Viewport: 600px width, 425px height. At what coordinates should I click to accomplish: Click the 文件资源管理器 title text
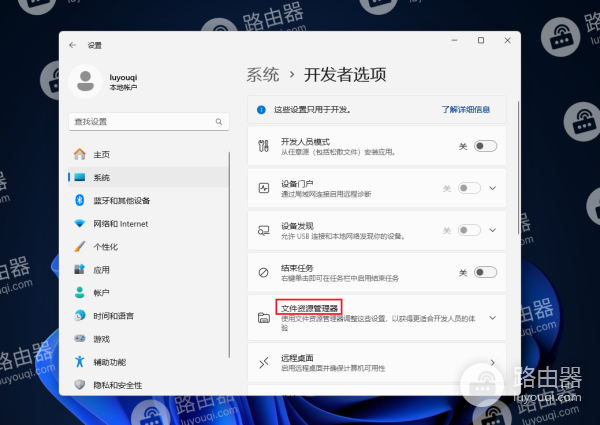[x=309, y=308]
